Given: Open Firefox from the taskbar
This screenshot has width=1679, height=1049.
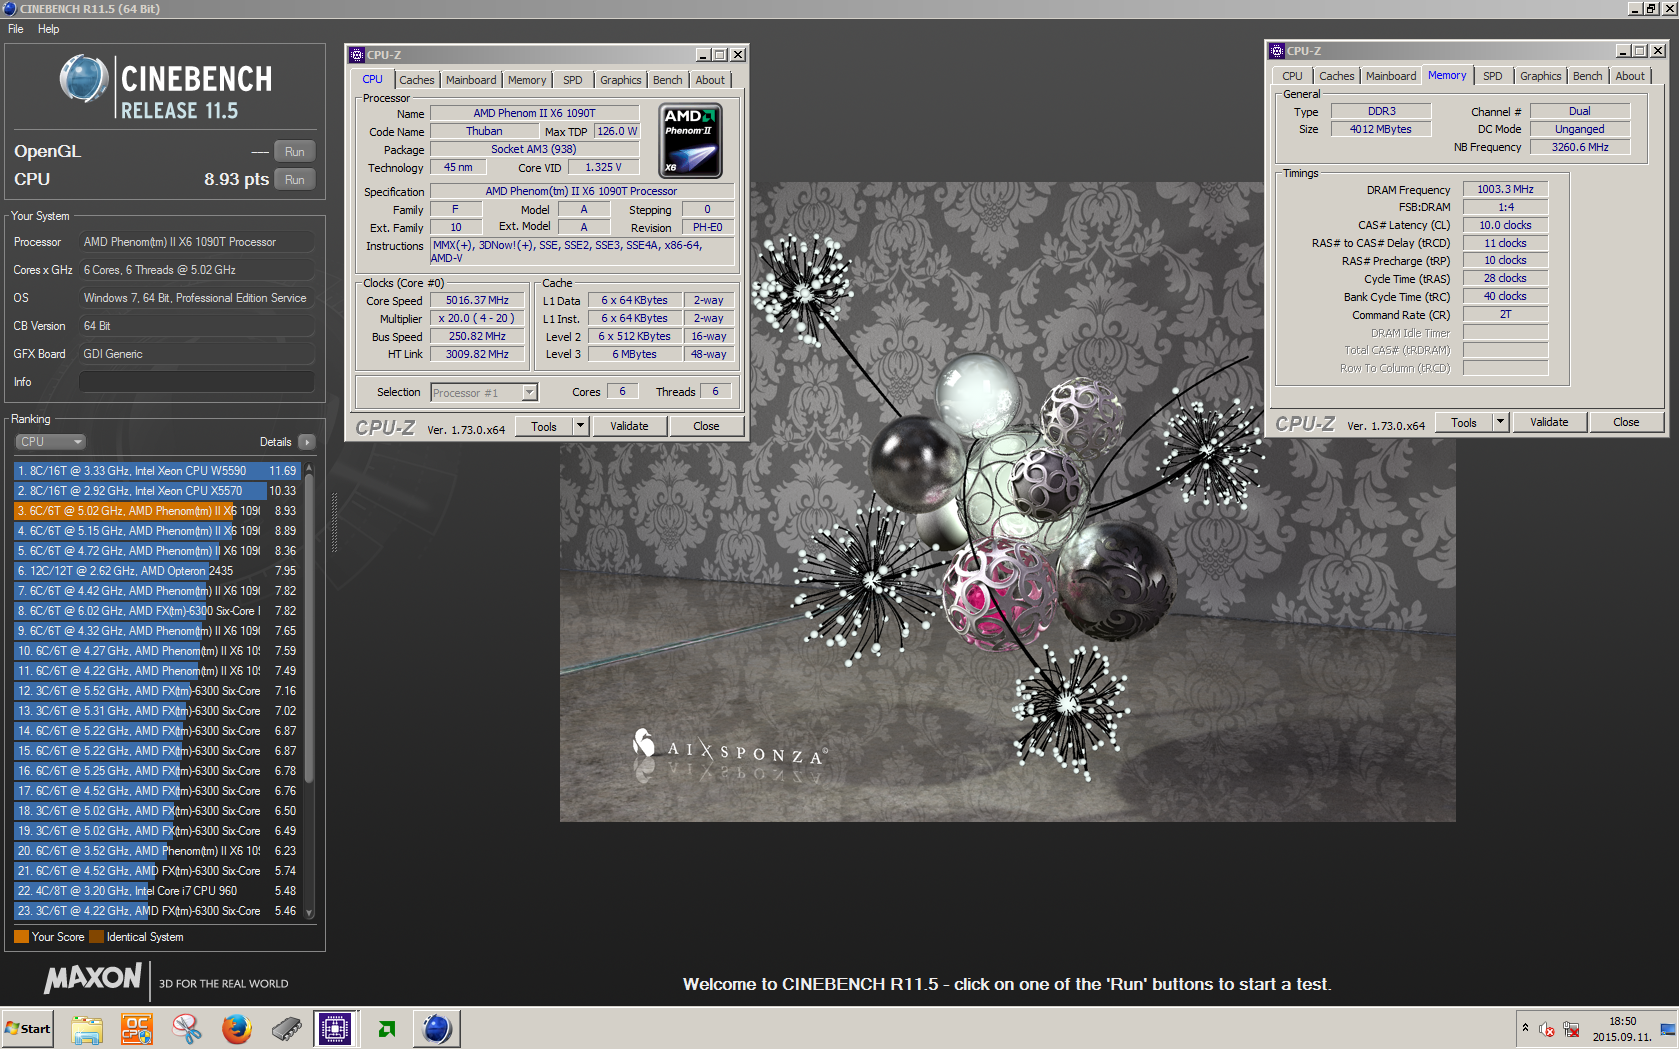Looking at the screenshot, I should [237, 1028].
